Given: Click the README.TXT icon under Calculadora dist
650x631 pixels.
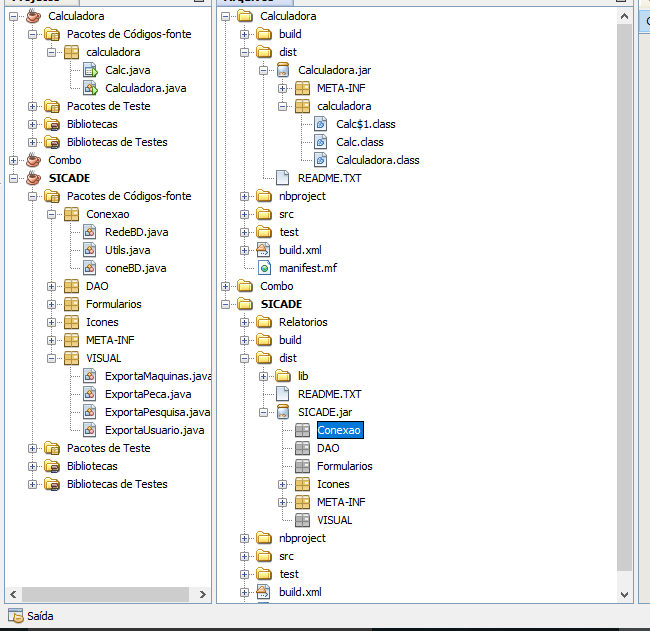Looking at the screenshot, I should tap(283, 178).
